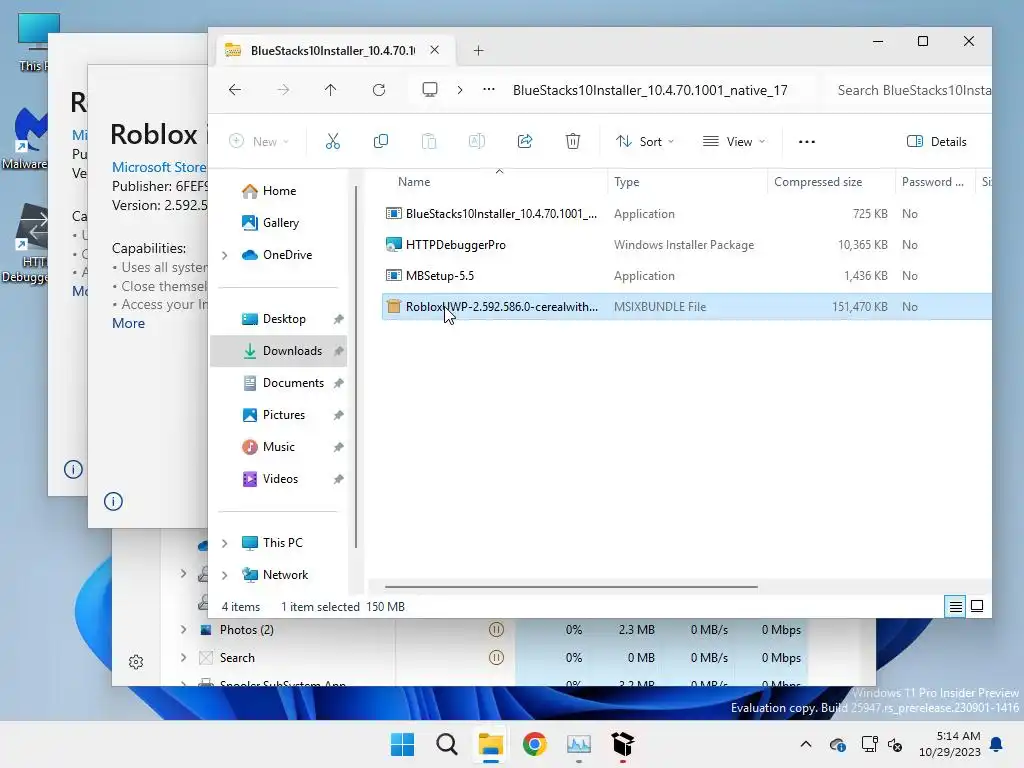Click the Rename icon in toolbar
This screenshot has height=768, width=1024.
(477, 141)
